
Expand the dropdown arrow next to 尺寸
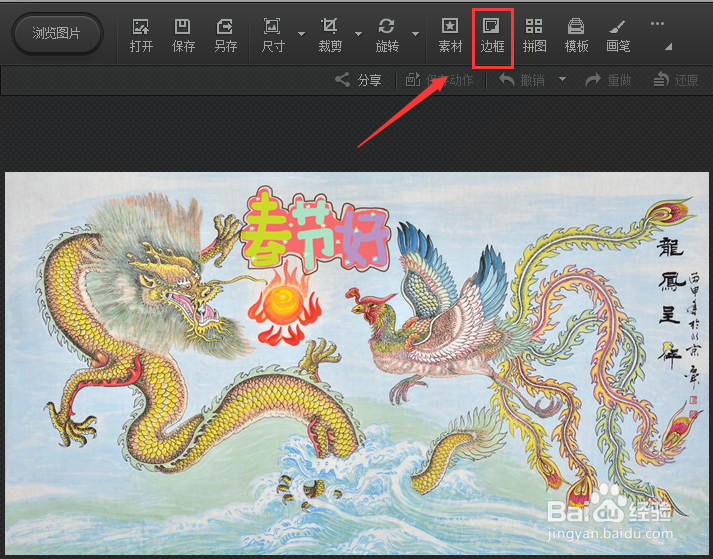pos(301,34)
